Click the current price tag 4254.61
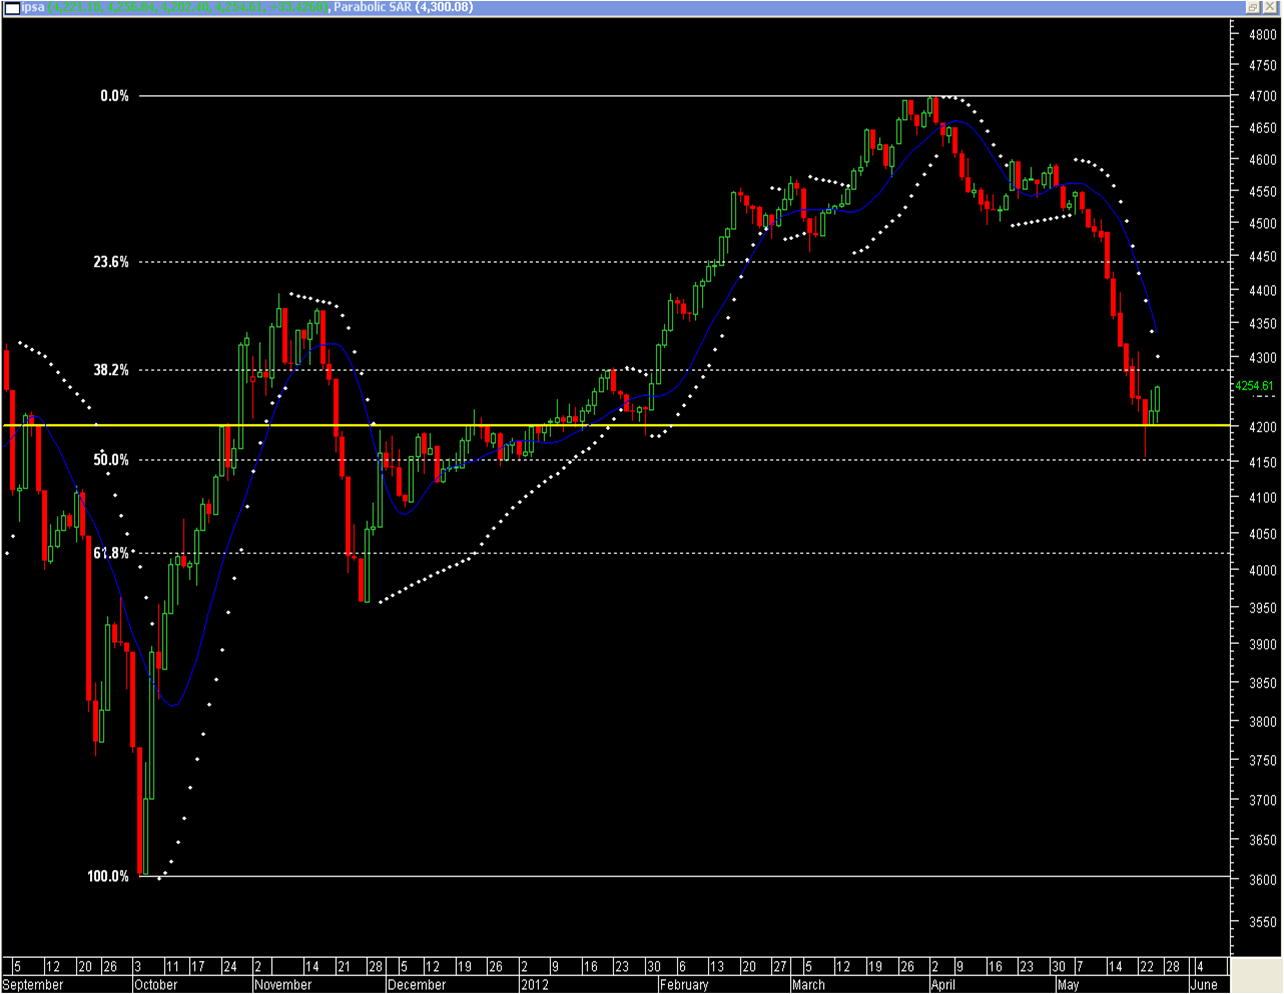This screenshot has height=994, width=1284. tap(1254, 386)
